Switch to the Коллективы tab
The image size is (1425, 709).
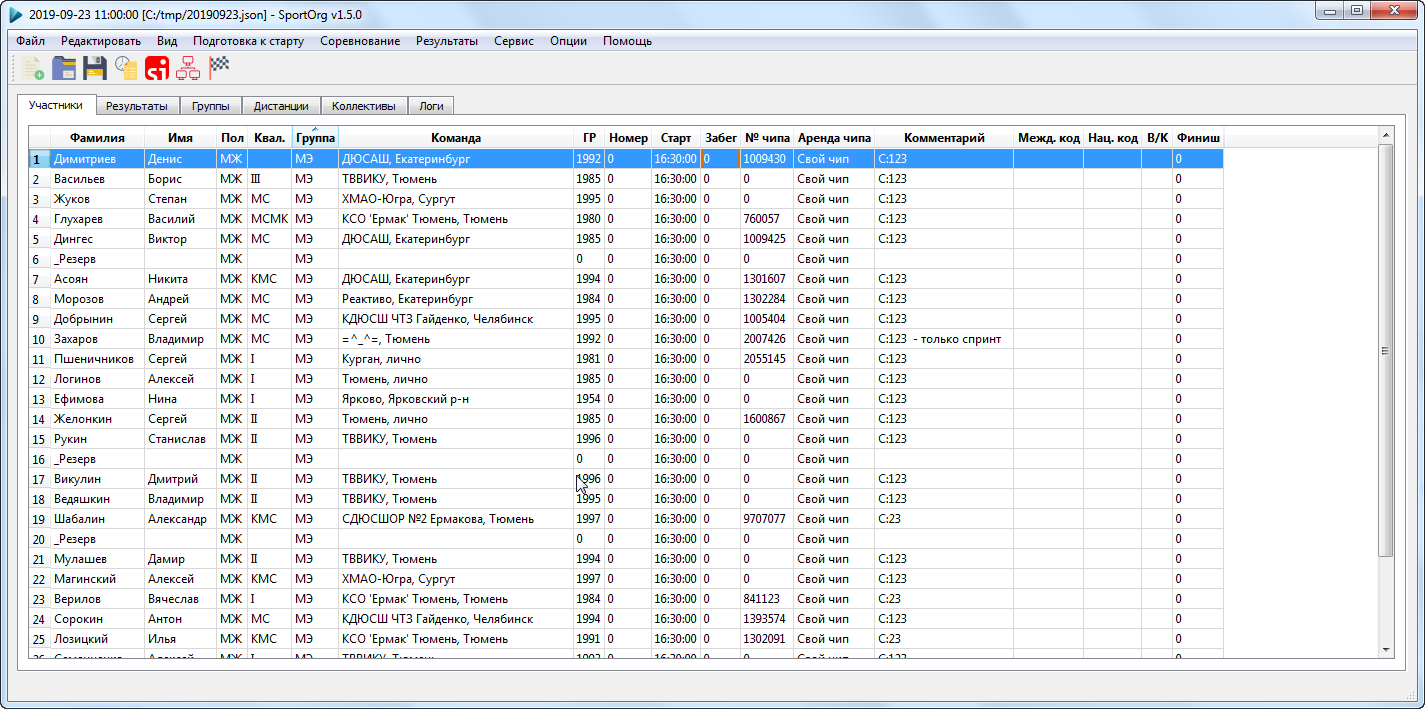[x=364, y=105]
